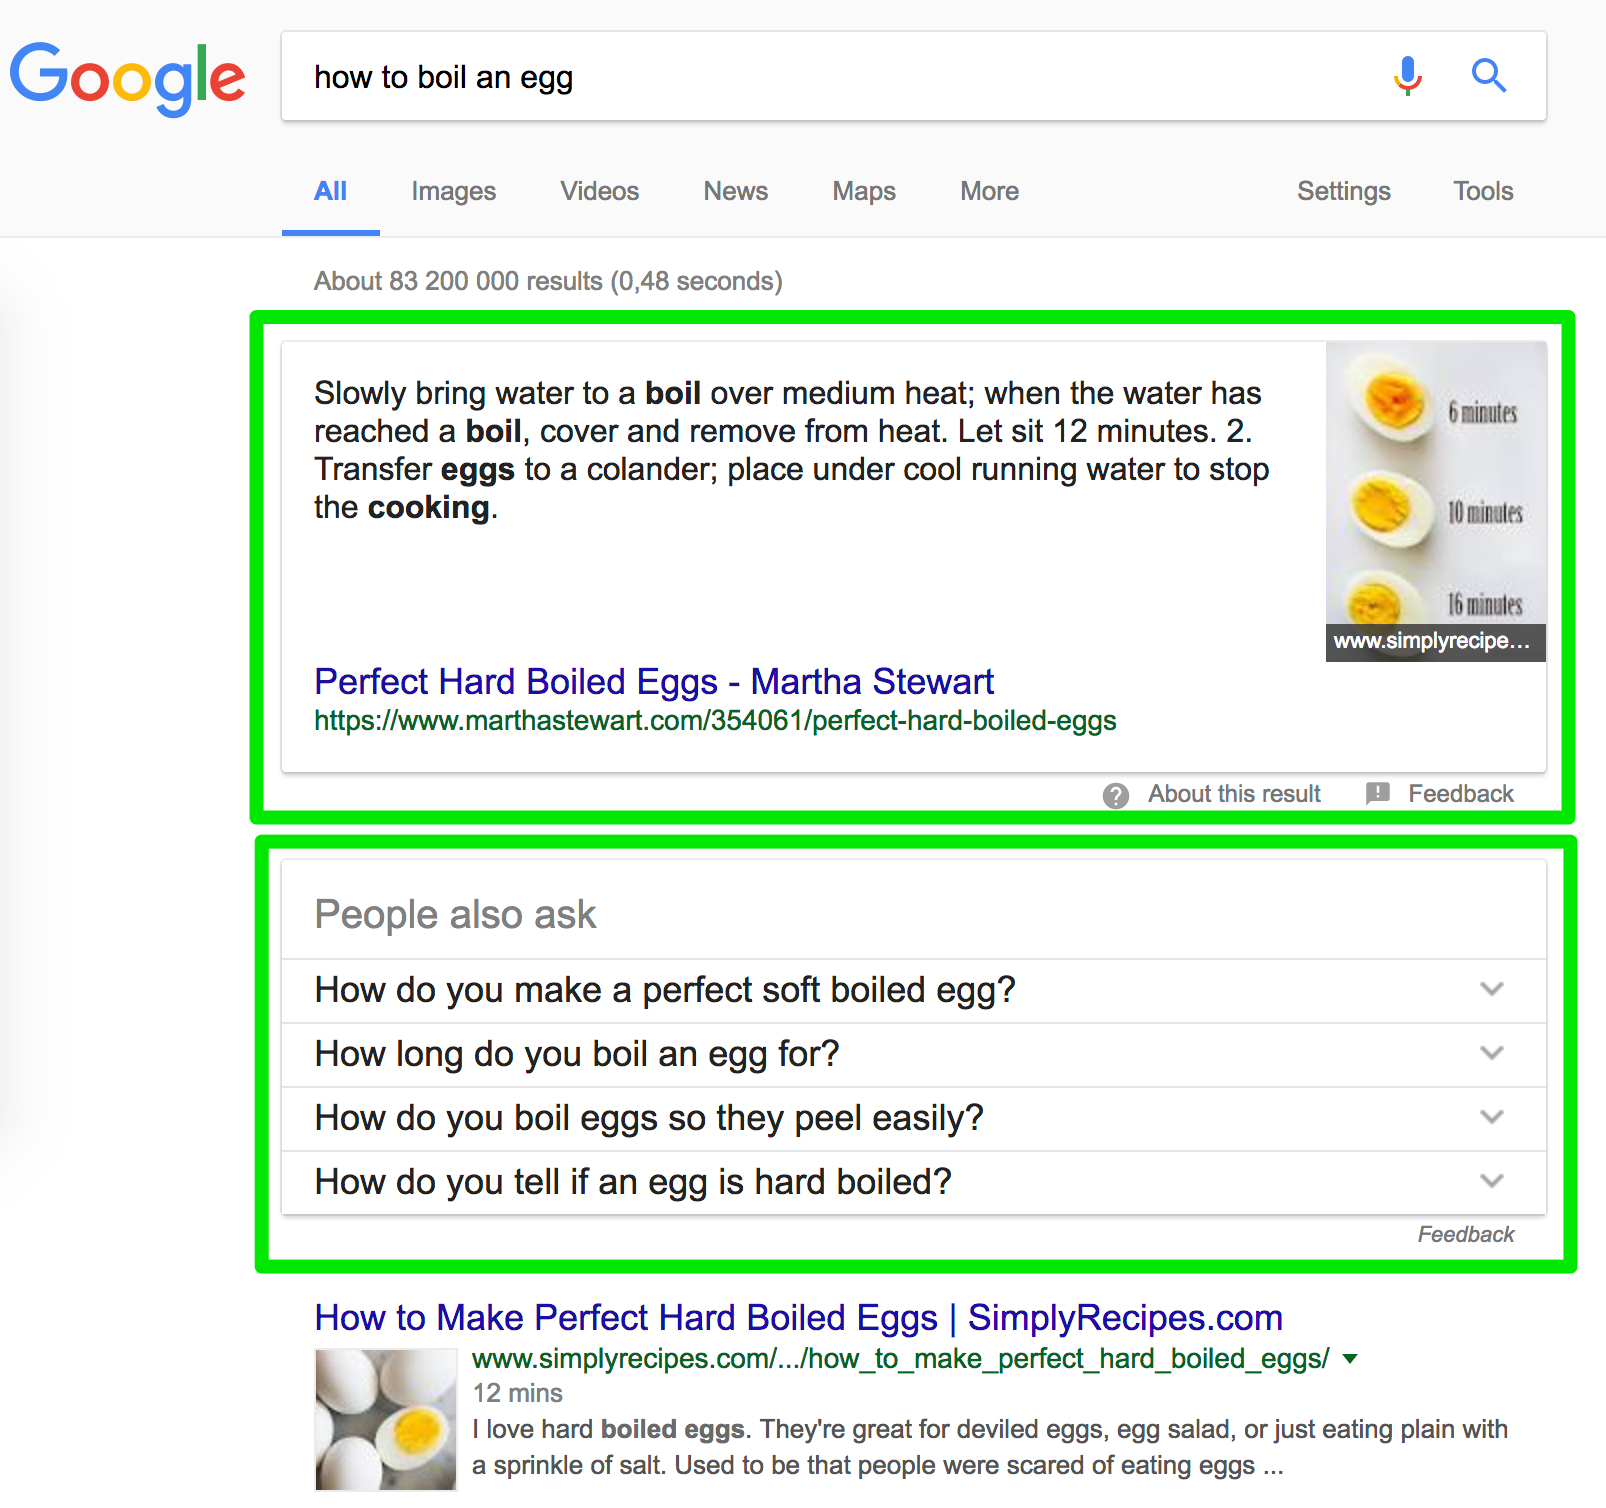This screenshot has height=1508, width=1606.
Task: Click the marthastewart.com green URL
Action: [x=715, y=721]
